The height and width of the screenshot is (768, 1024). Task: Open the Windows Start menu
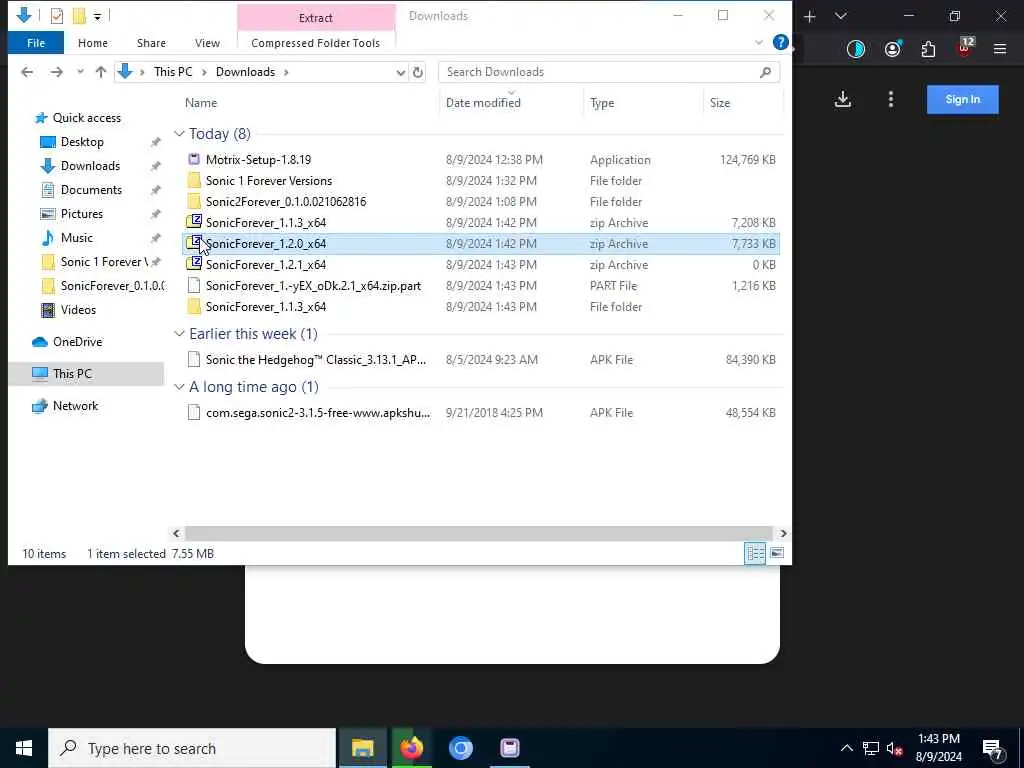[24, 748]
